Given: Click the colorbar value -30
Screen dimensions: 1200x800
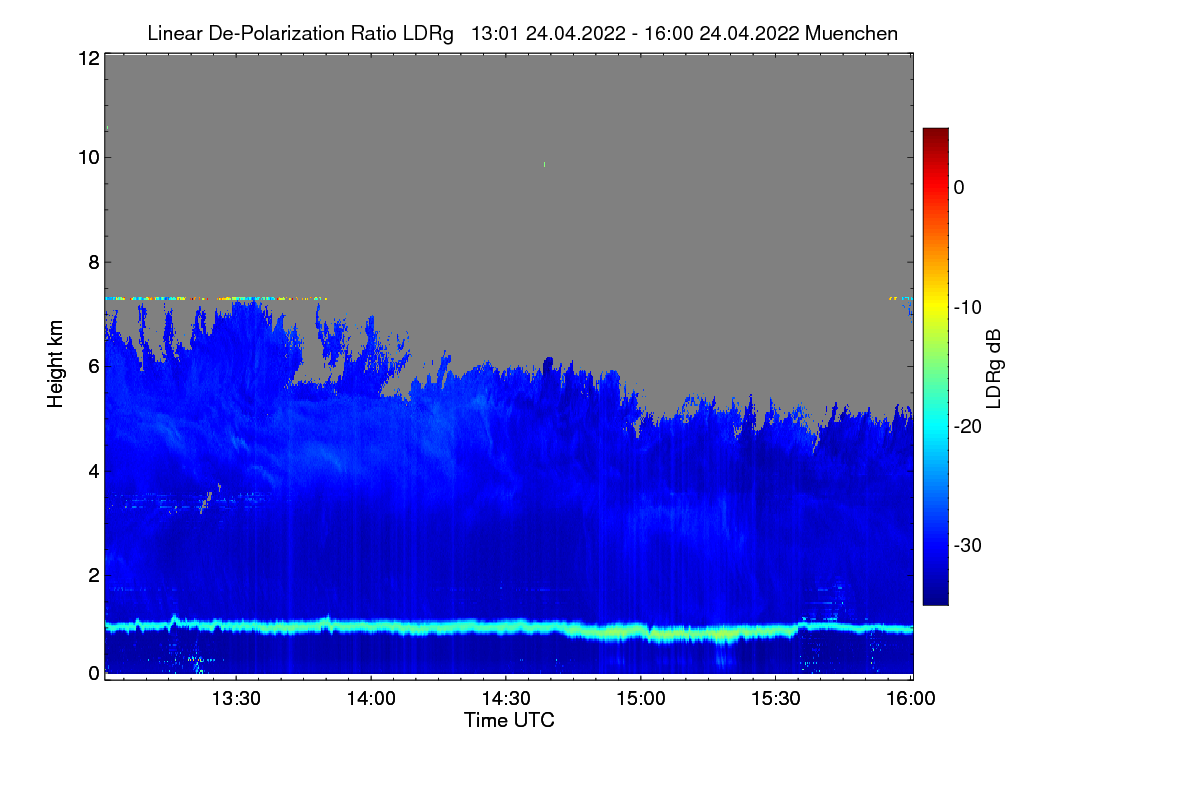Looking at the screenshot, I should (x=967, y=546).
